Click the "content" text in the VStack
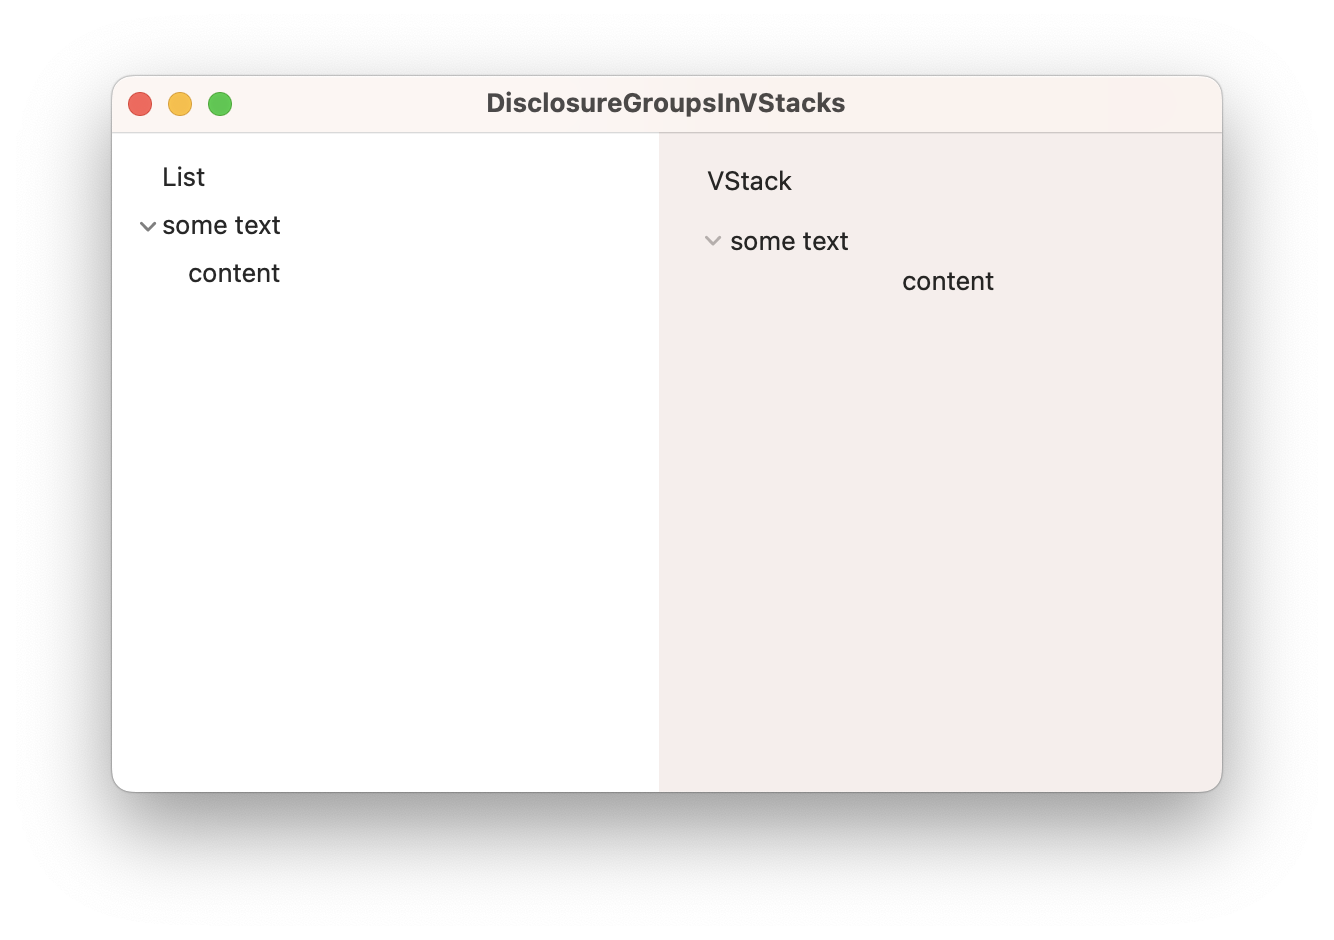Screen dimensions: 1334x940 (947, 282)
